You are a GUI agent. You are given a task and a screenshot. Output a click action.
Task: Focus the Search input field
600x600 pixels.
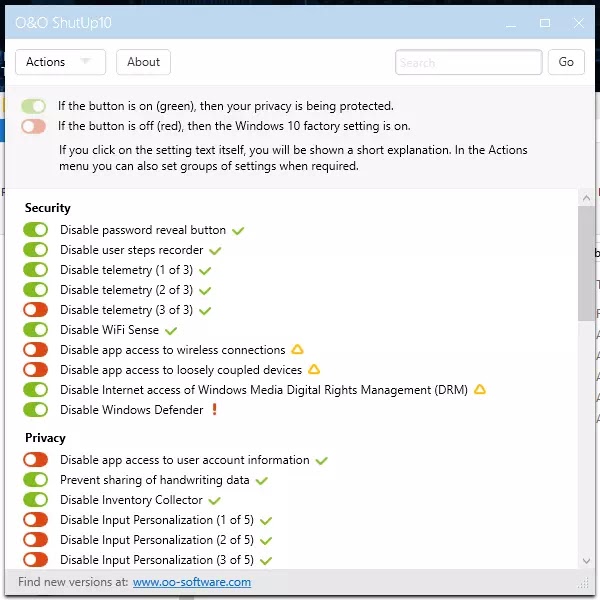click(x=468, y=62)
